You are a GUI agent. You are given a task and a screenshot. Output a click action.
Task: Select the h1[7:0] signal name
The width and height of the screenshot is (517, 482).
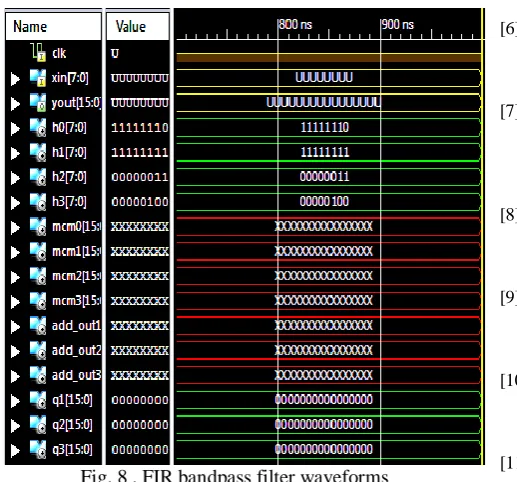tap(69, 153)
